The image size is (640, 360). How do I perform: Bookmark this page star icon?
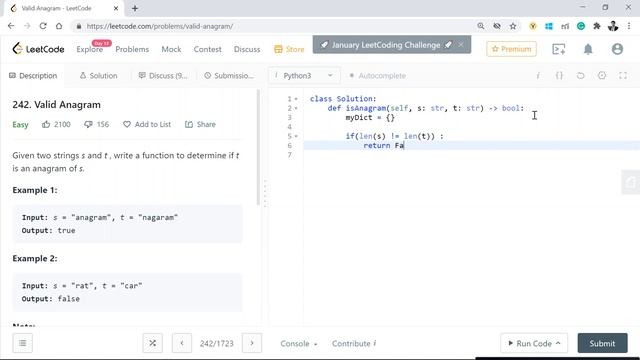pyautogui.click(x=513, y=26)
